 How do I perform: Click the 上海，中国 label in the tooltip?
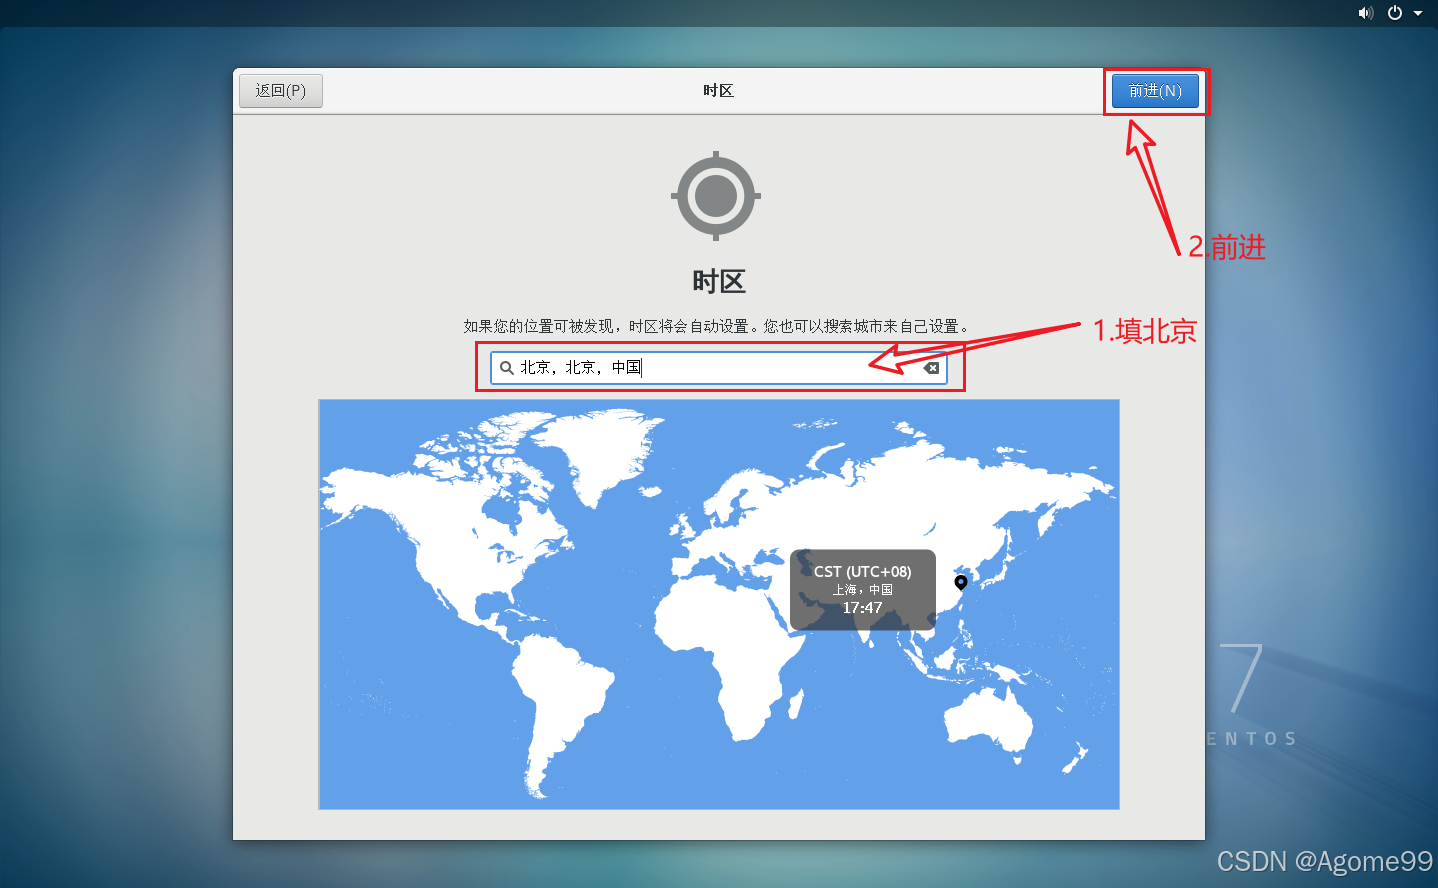coord(862,589)
